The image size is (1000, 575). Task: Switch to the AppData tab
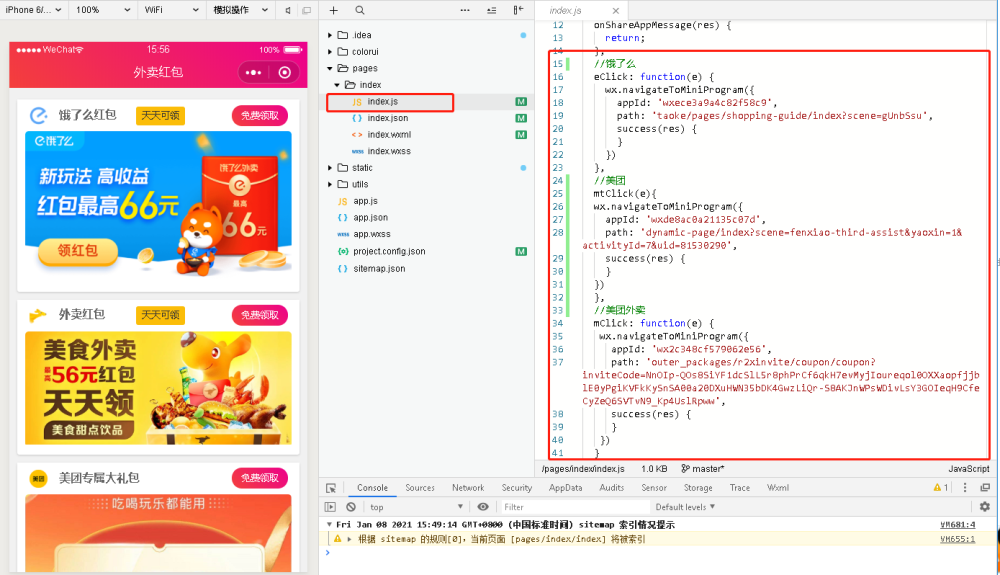(x=566, y=488)
